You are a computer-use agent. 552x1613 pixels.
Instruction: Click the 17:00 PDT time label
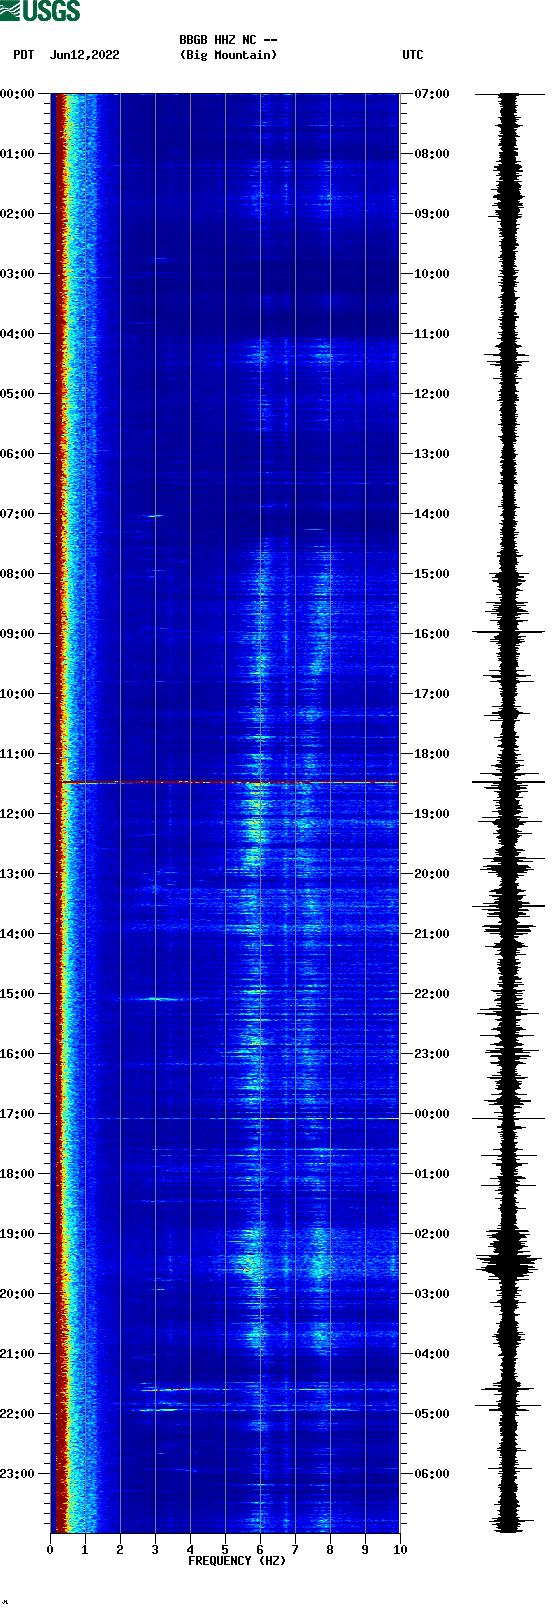click(18, 1114)
